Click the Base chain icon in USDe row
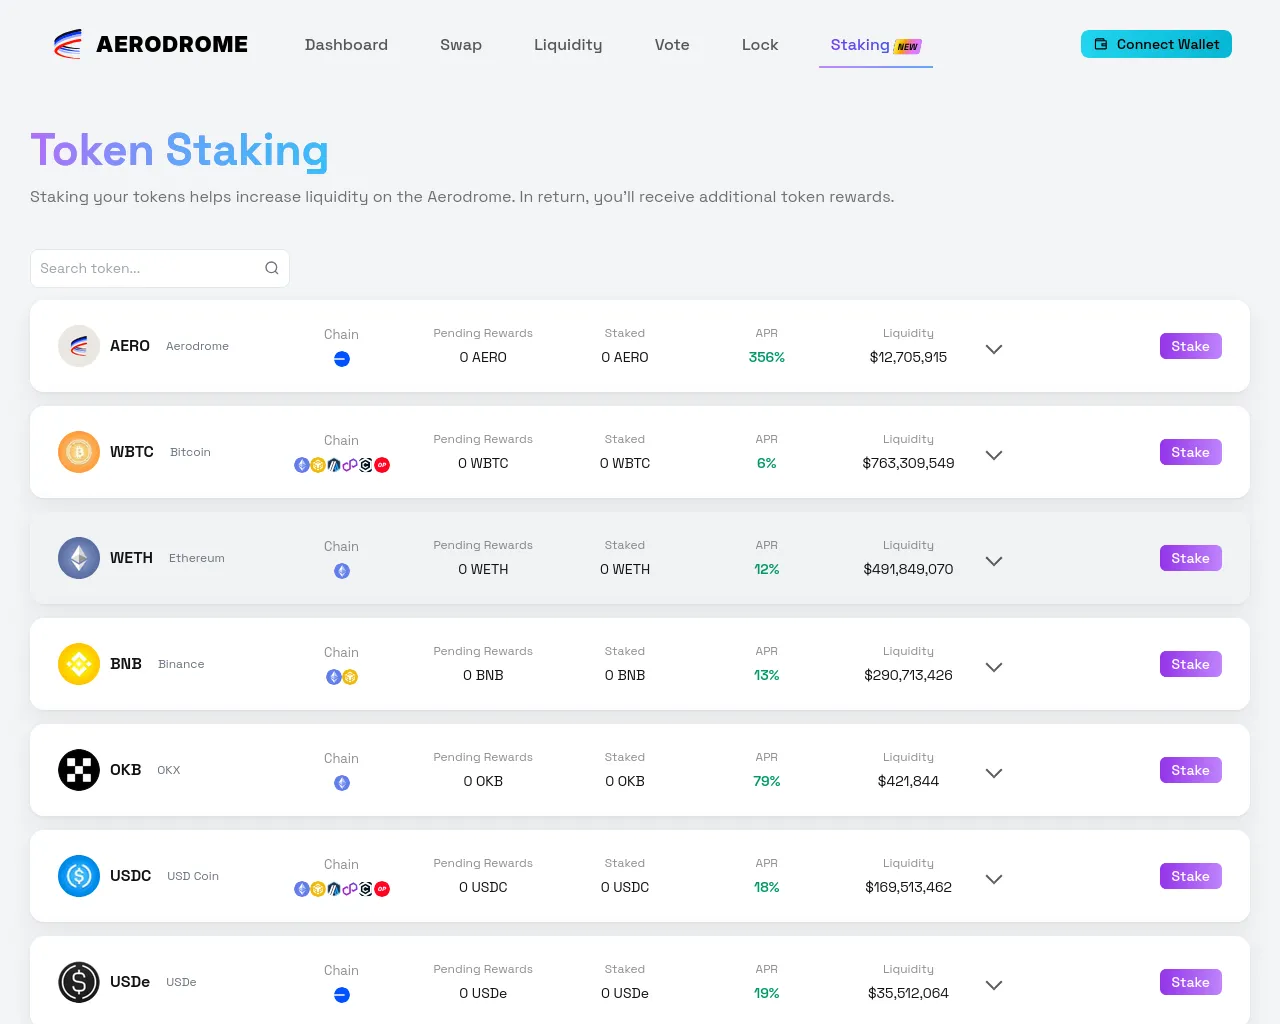The width and height of the screenshot is (1280, 1024). point(342,995)
